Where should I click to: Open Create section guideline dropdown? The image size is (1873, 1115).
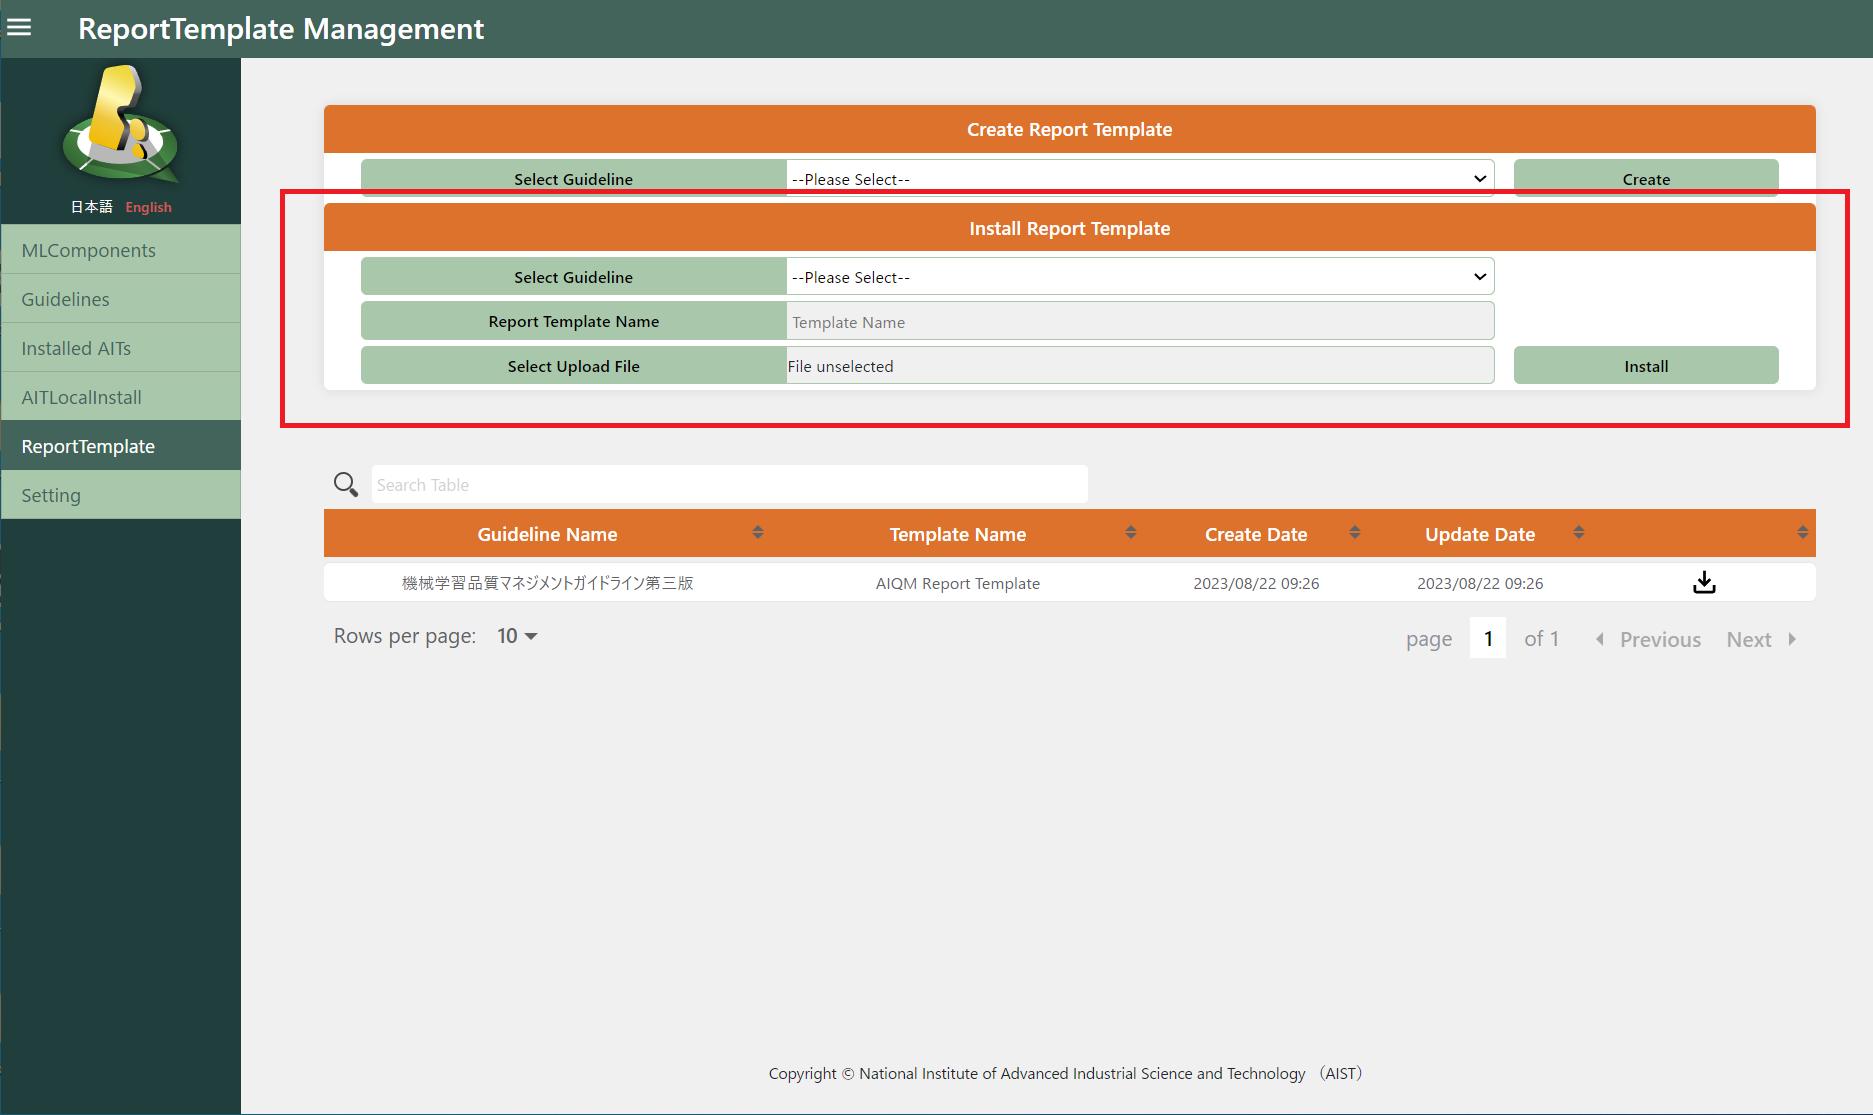tap(1139, 179)
